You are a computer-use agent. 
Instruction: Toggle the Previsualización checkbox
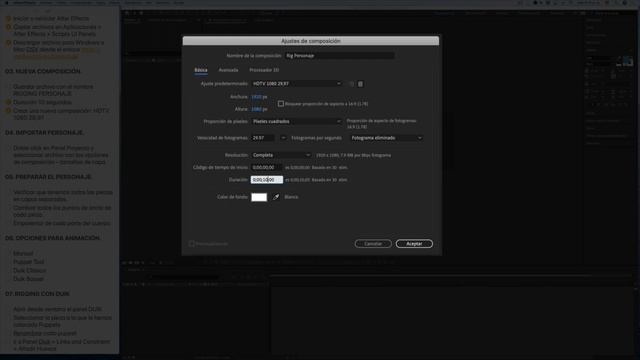(191, 244)
